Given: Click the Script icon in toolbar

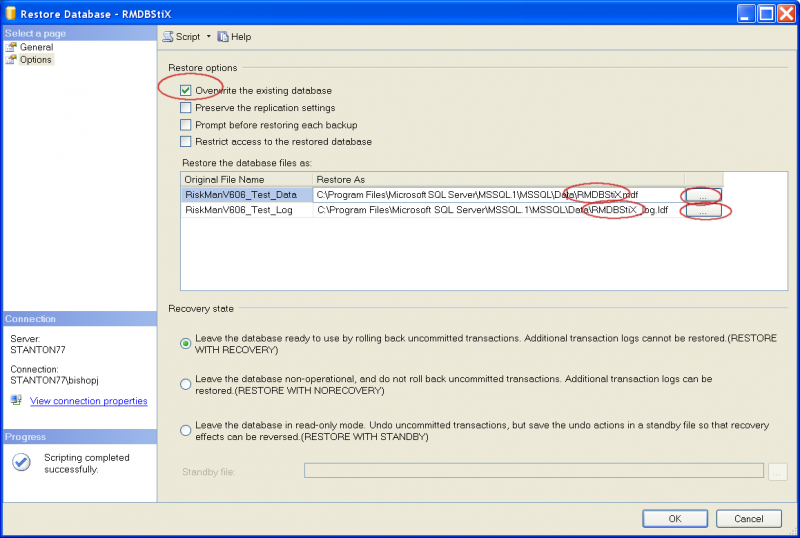Looking at the screenshot, I should pyautogui.click(x=168, y=37).
